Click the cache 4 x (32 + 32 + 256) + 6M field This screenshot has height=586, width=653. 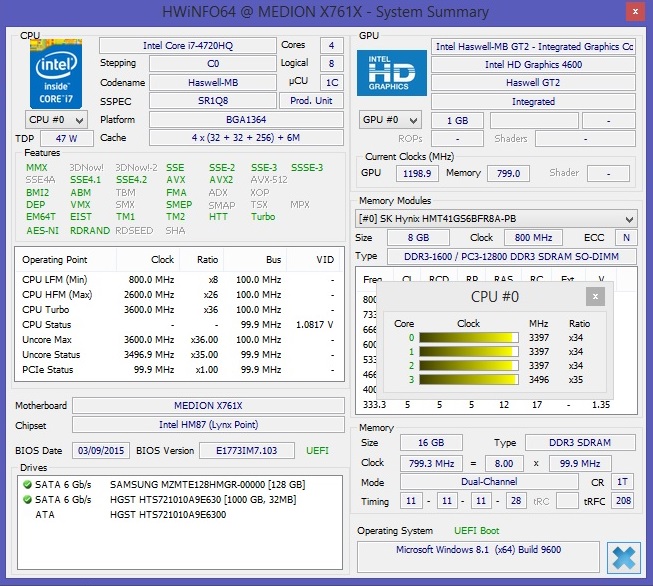click(246, 138)
